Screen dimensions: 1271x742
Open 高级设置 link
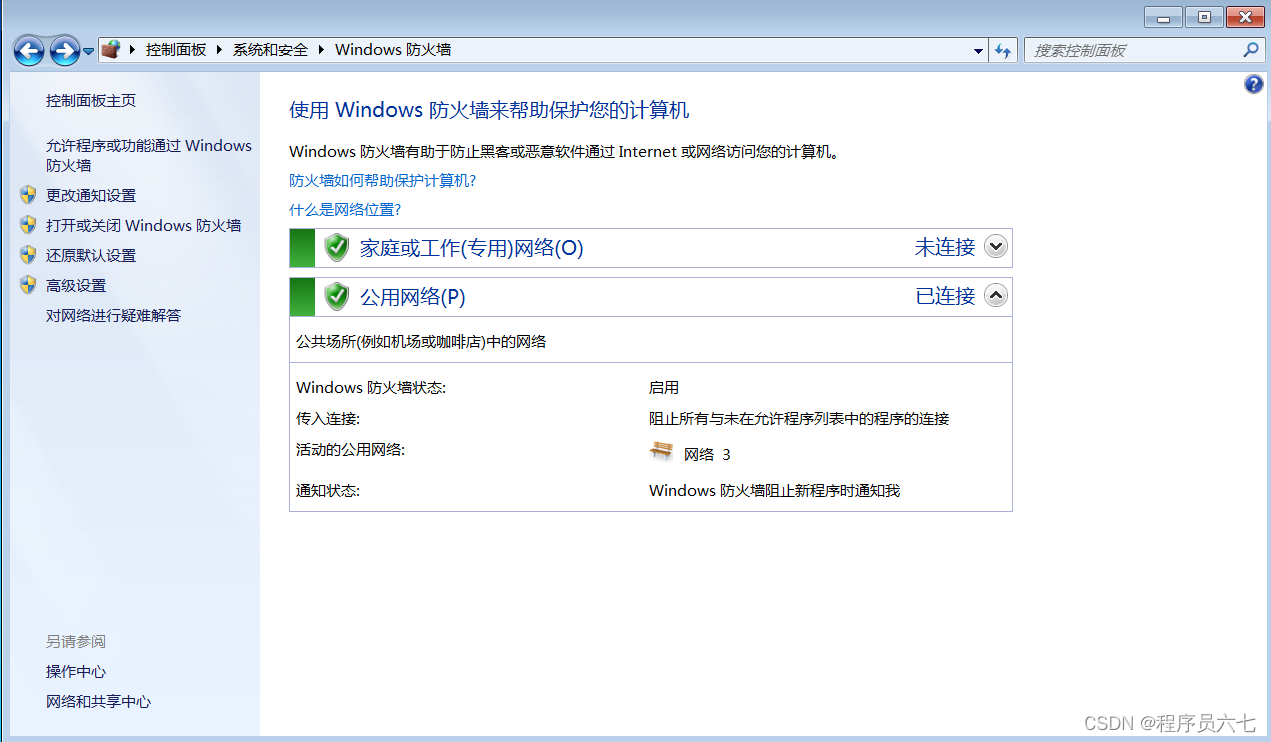(76, 286)
